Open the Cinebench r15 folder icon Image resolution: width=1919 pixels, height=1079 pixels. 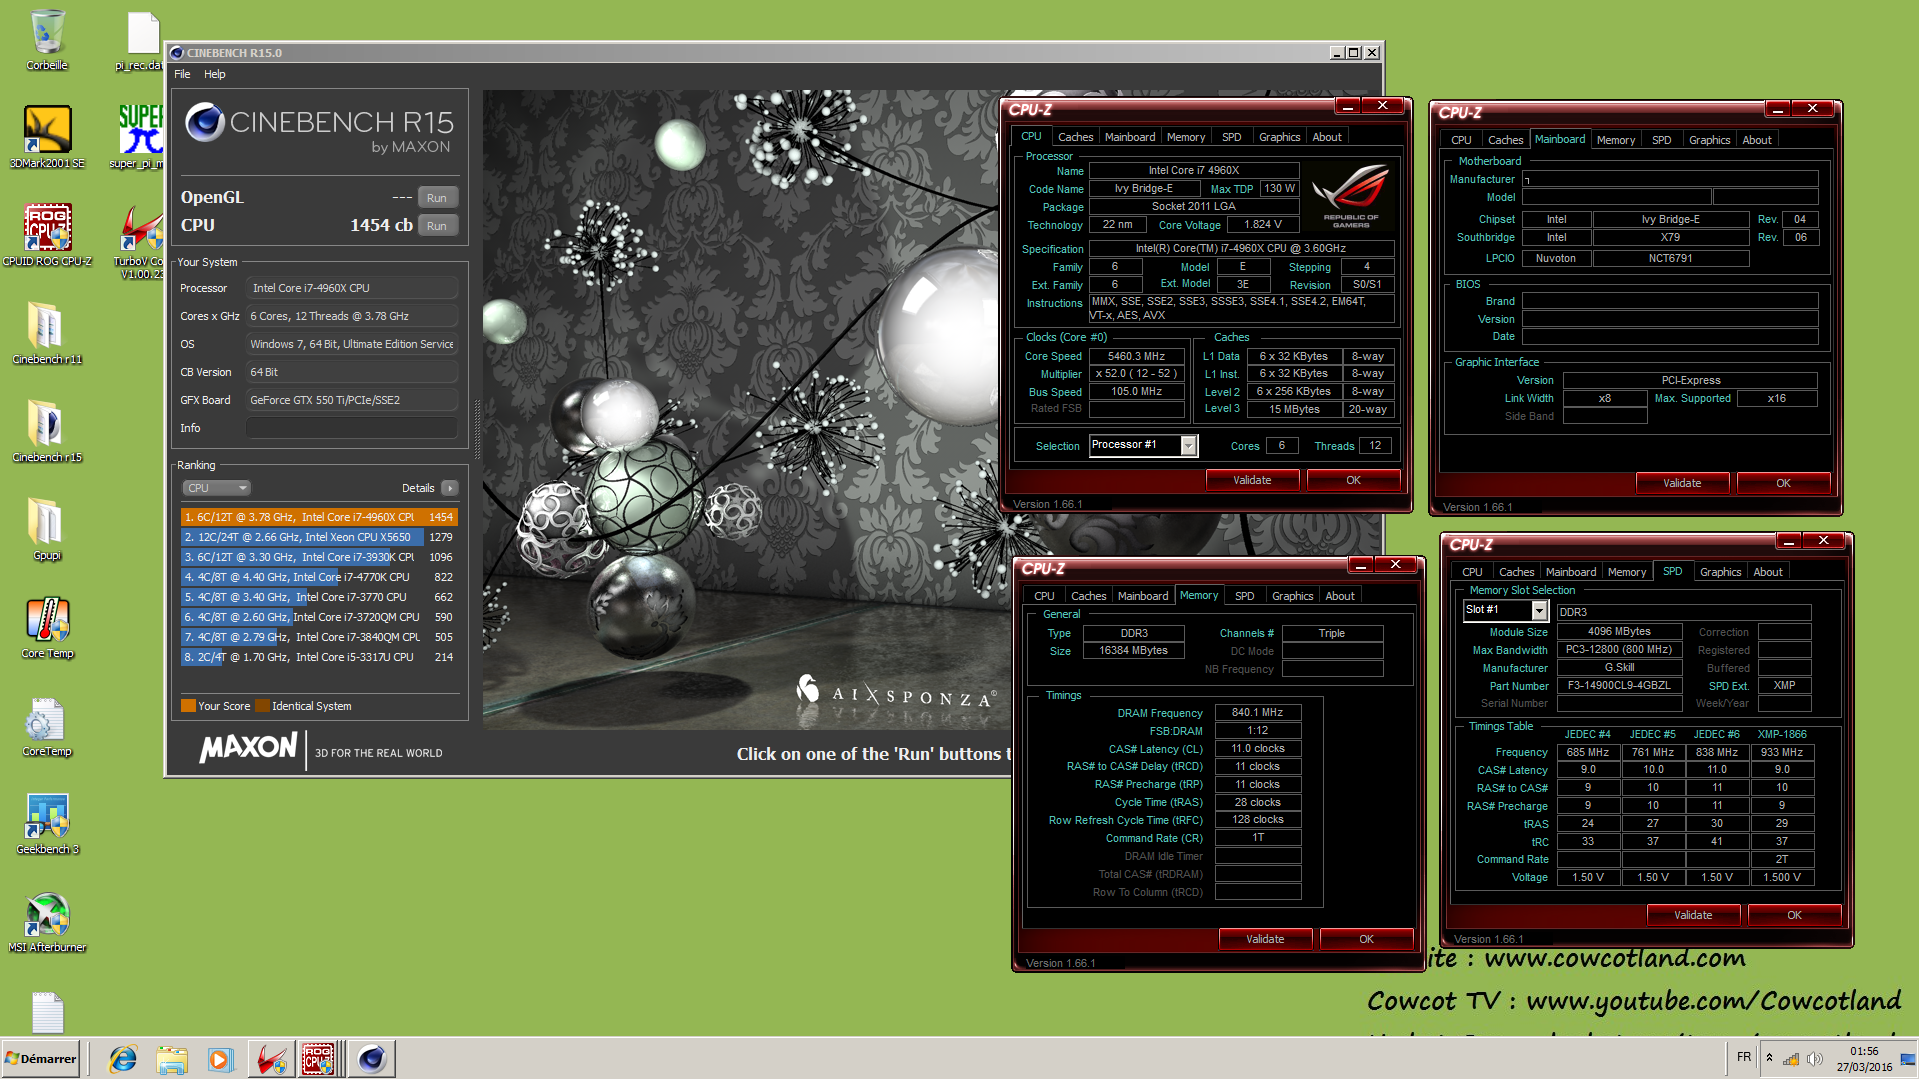(47, 431)
